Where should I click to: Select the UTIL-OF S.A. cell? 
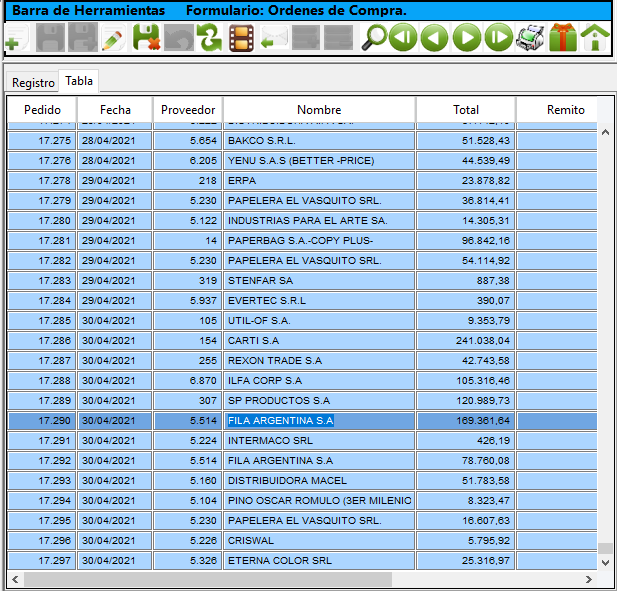click(x=319, y=321)
